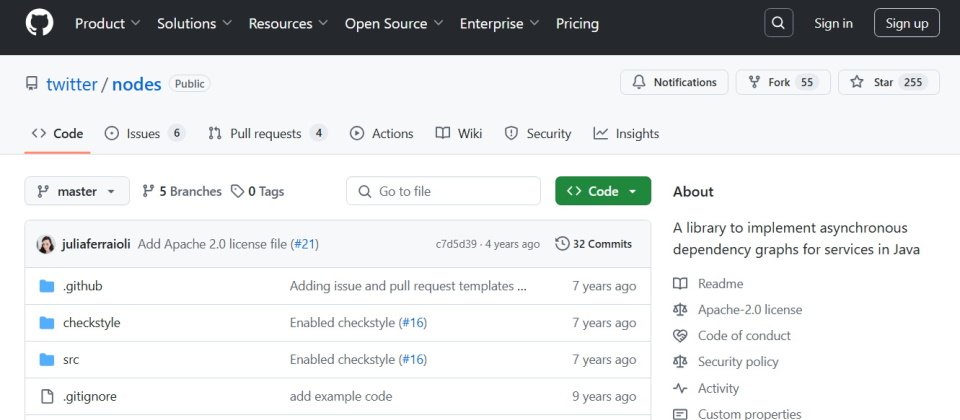Click the src folder icon
960x420 pixels.
[47, 359]
